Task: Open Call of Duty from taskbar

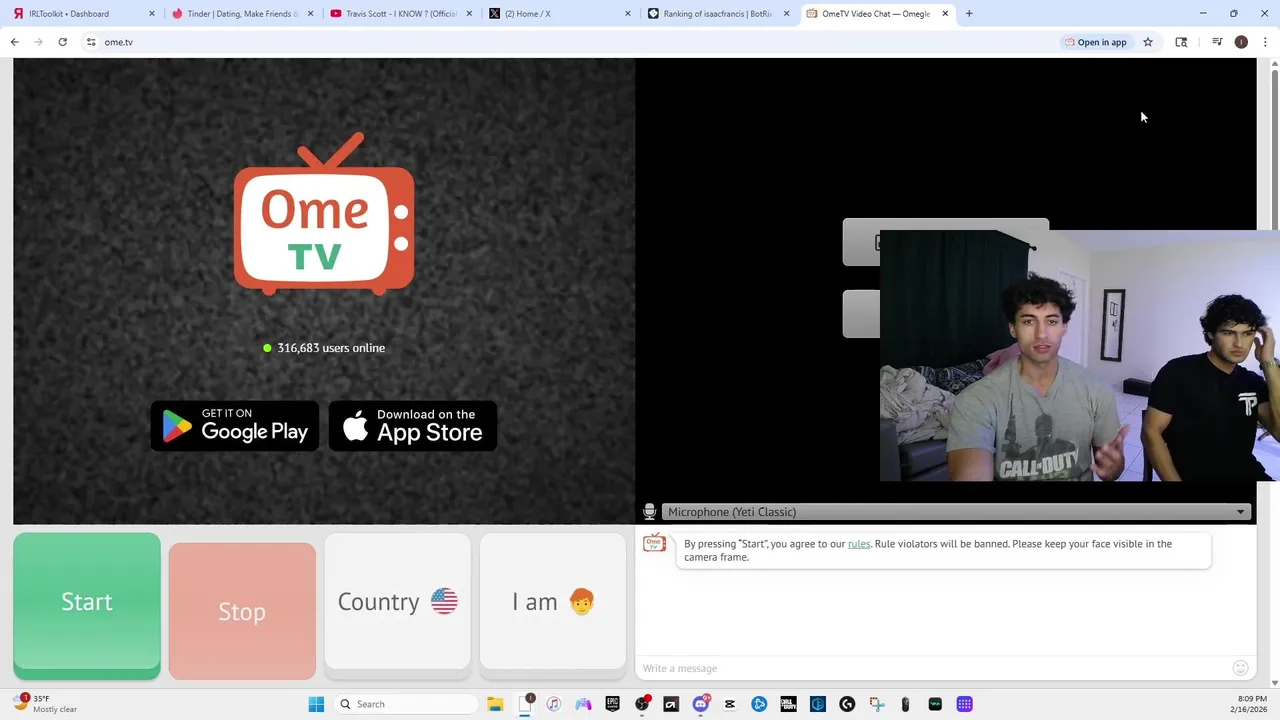Action: tap(788, 704)
